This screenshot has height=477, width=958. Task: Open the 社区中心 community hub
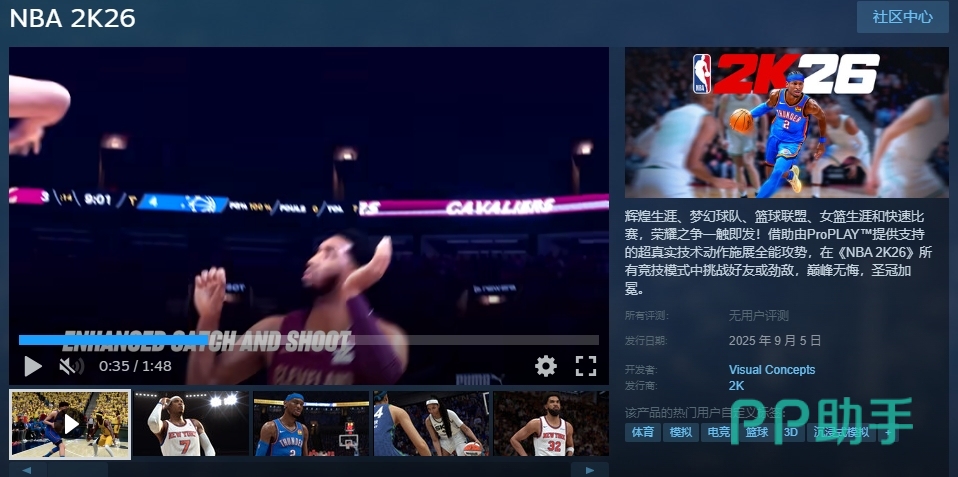[x=902, y=17]
